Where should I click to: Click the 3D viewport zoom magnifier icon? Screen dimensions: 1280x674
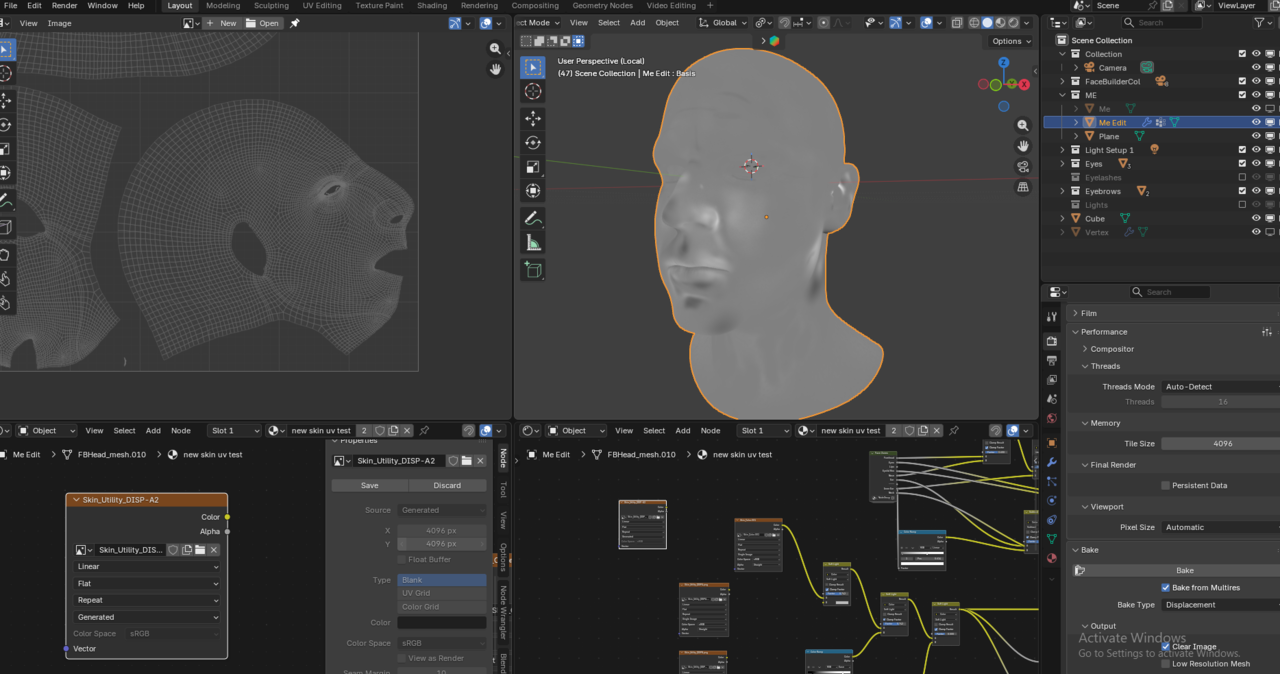[x=1023, y=126]
